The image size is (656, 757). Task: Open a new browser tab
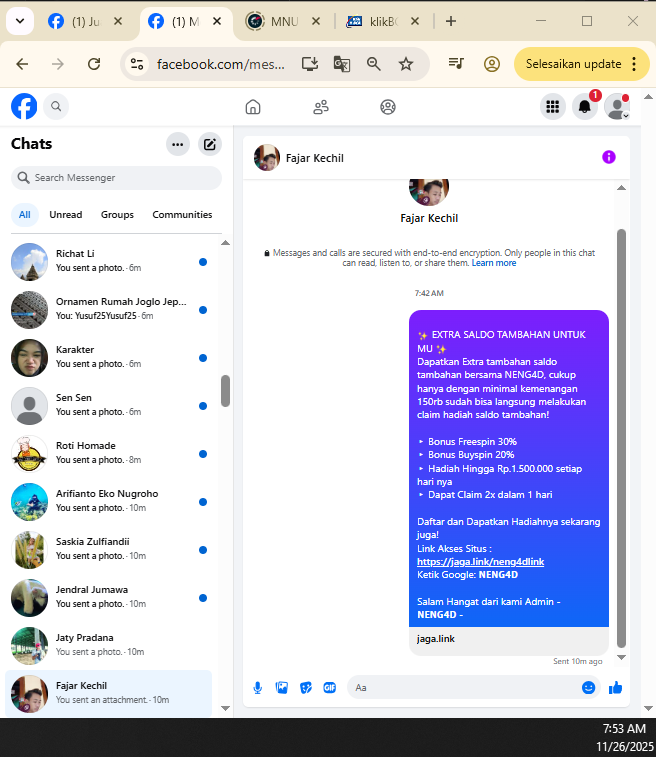451,21
